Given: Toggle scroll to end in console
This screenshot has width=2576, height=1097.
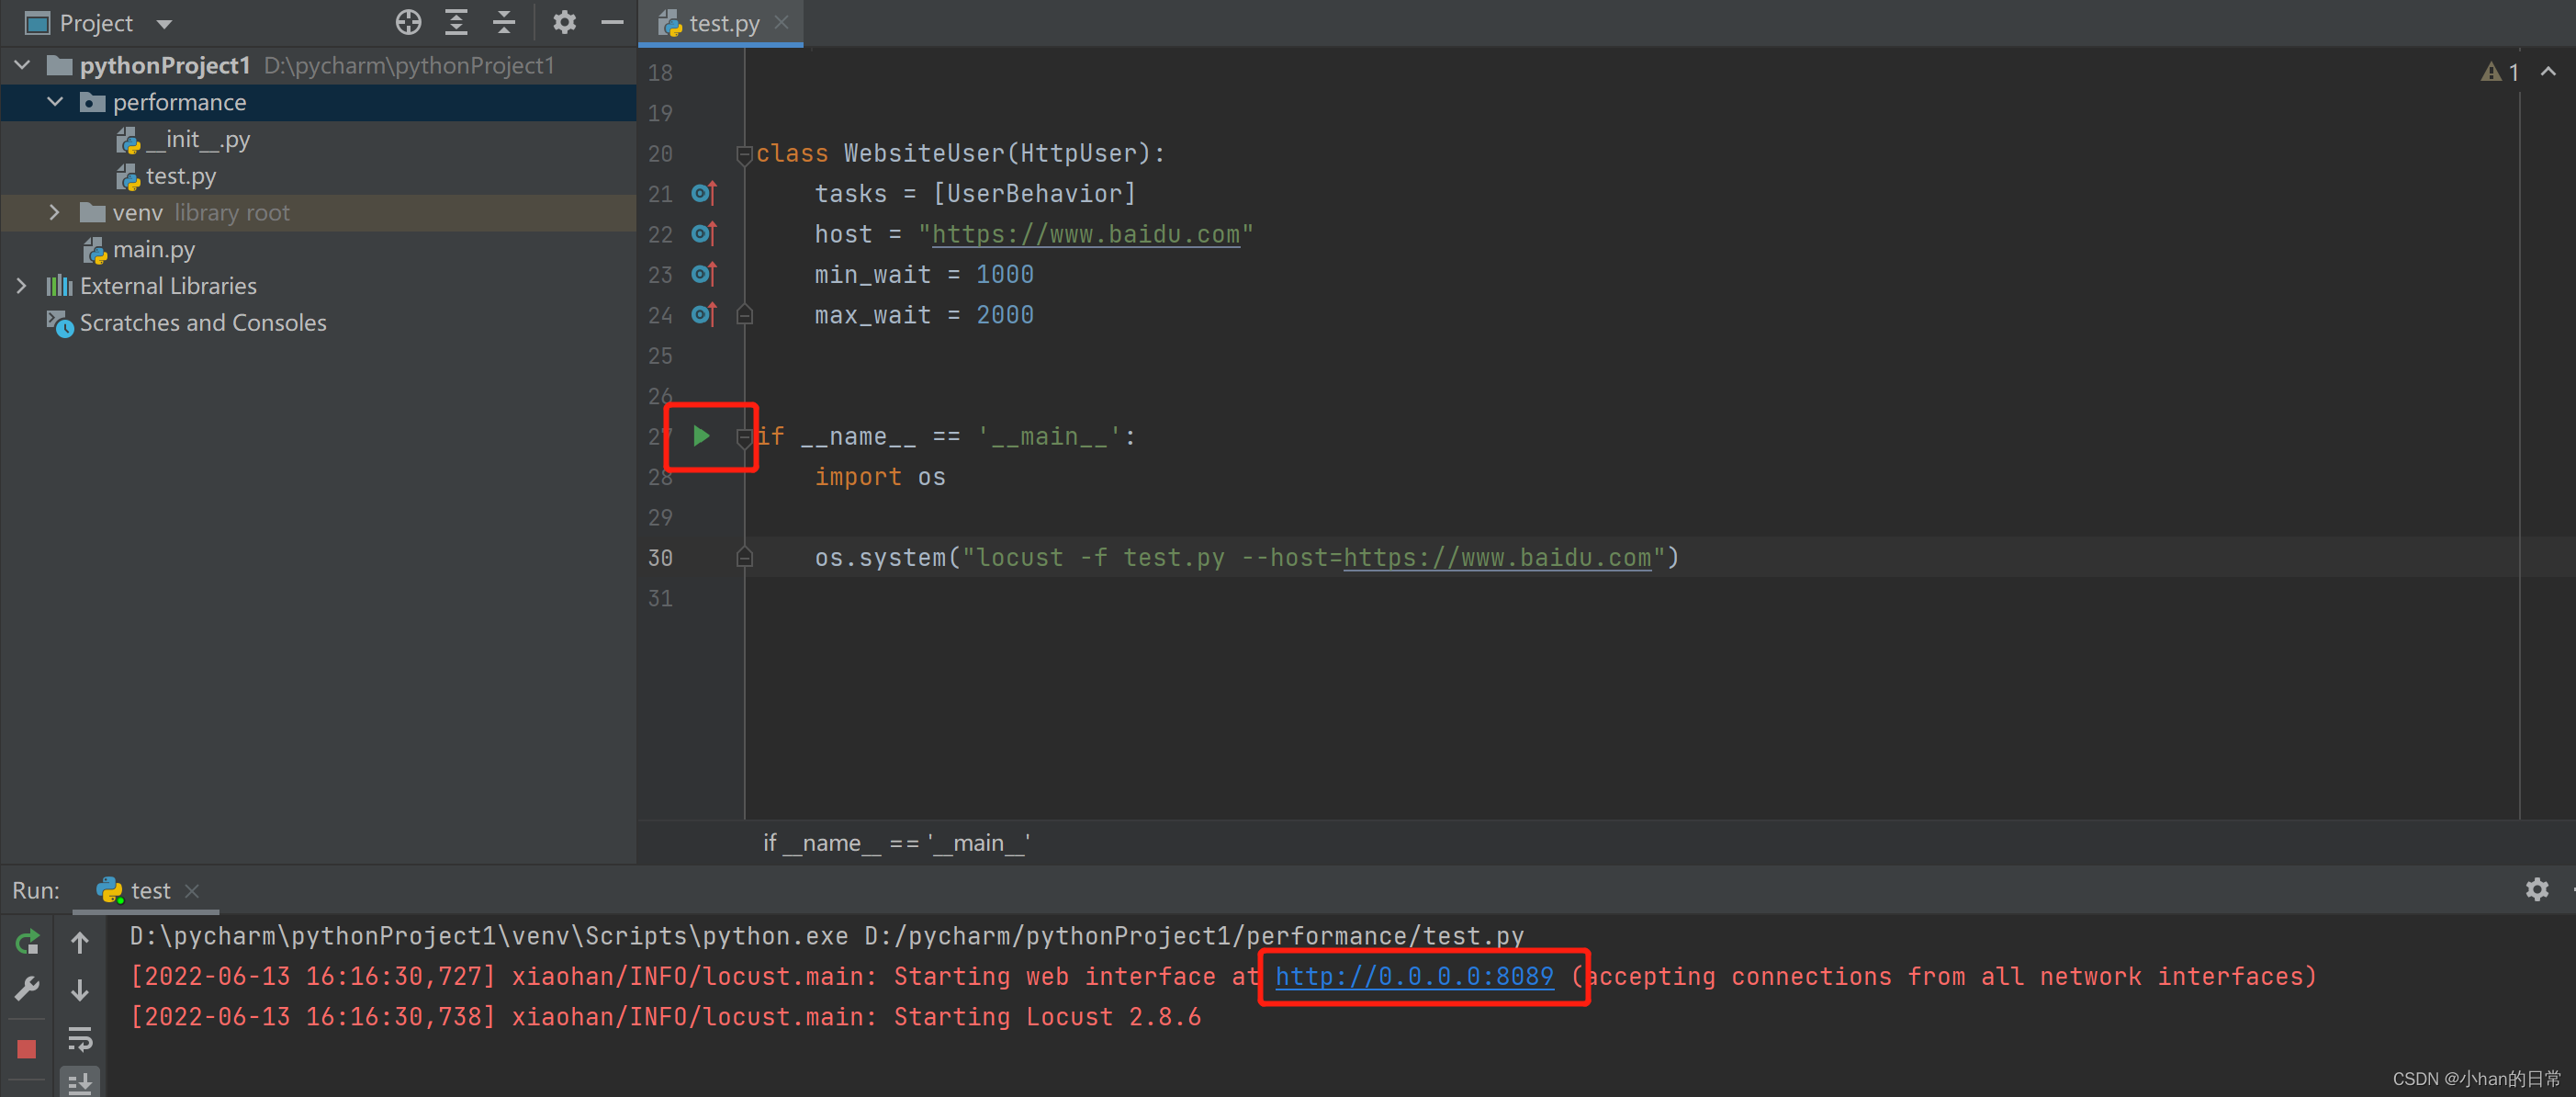Looking at the screenshot, I should (80, 1082).
